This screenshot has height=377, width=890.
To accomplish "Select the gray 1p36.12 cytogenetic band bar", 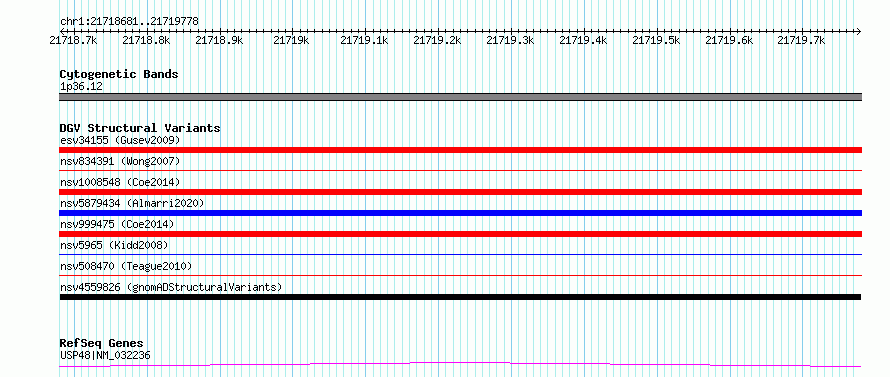I will click(460, 97).
